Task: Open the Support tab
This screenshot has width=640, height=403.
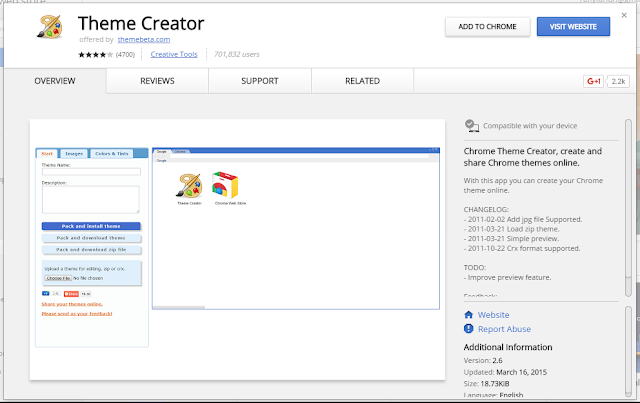Action: pyautogui.click(x=260, y=81)
